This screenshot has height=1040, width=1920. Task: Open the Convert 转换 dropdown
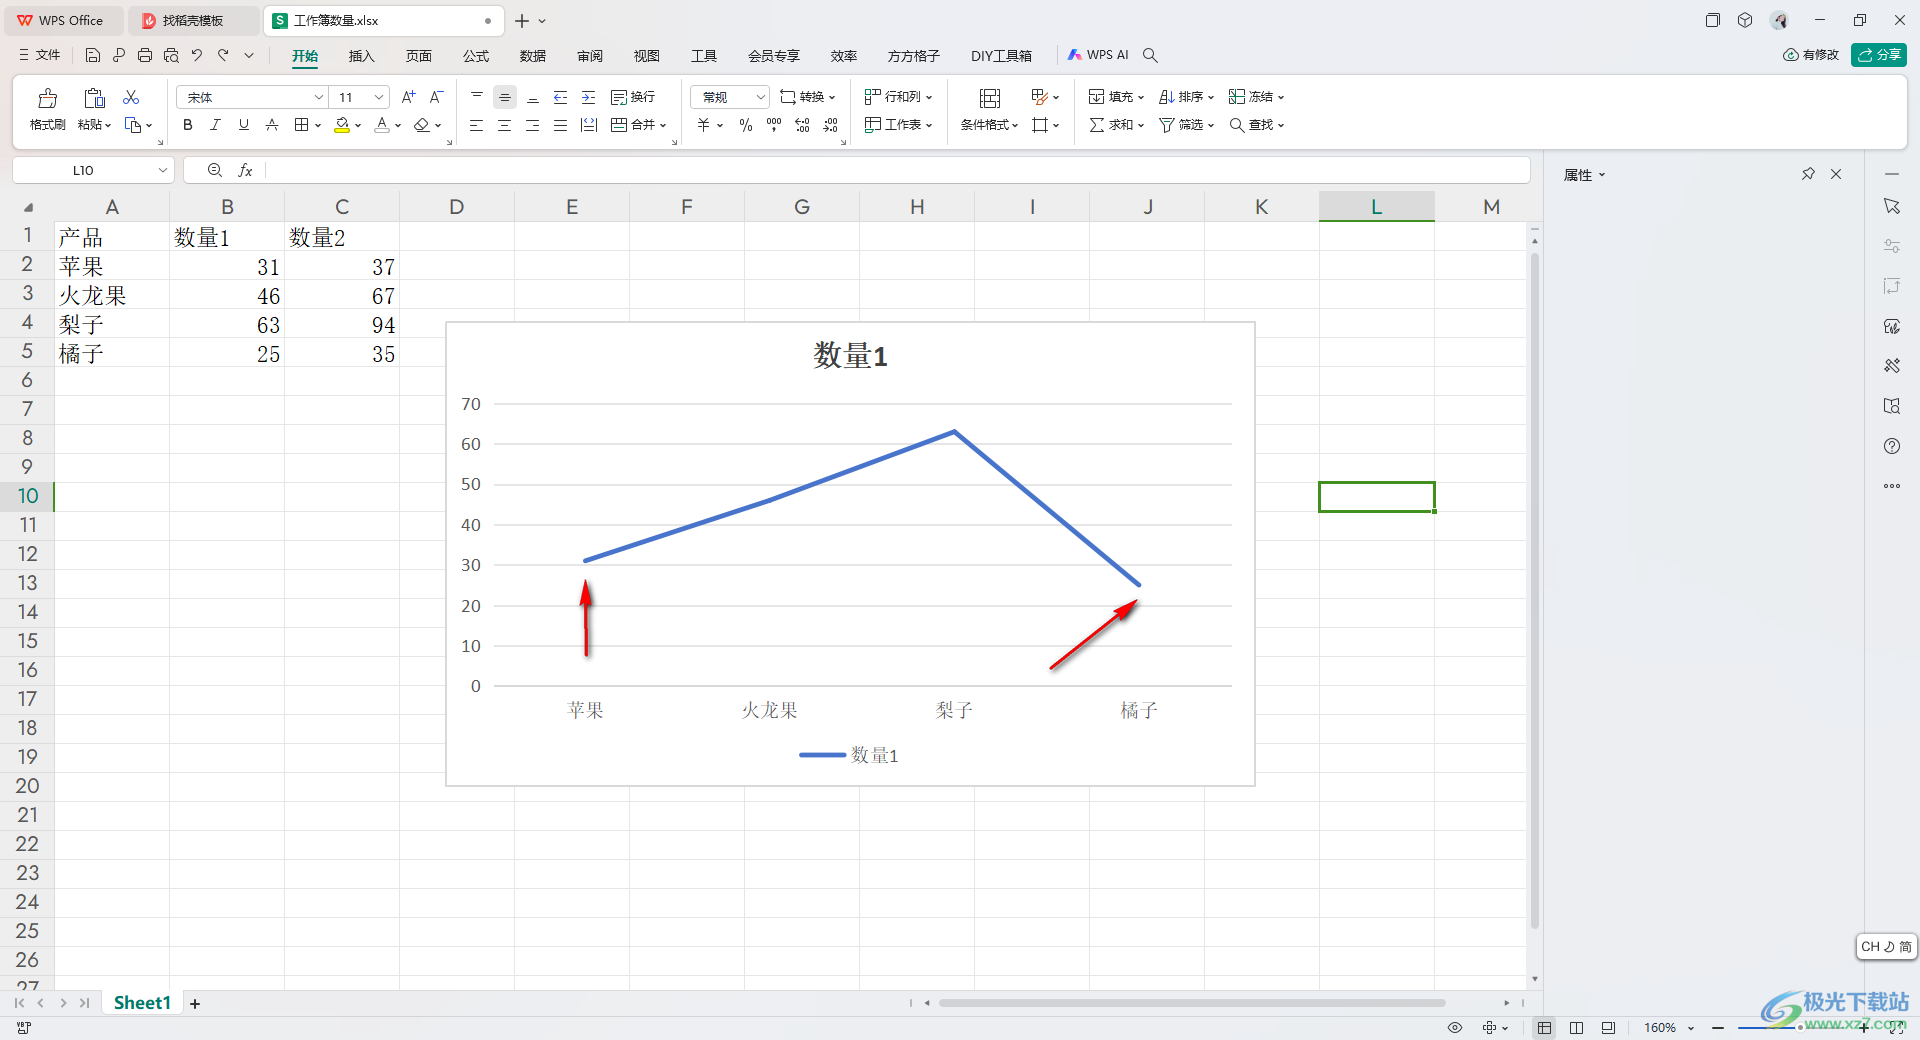click(808, 97)
